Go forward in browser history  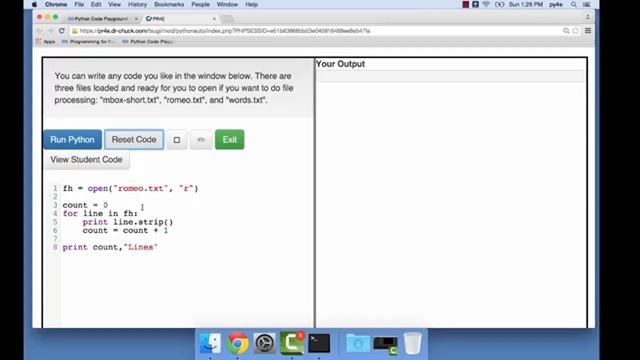pyautogui.click(x=50, y=31)
